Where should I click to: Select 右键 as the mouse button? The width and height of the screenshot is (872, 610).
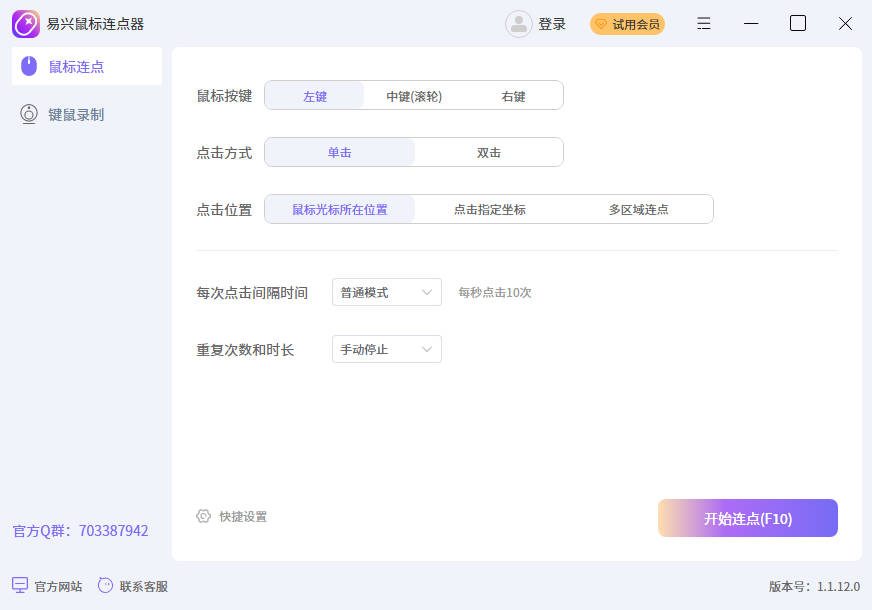(x=513, y=96)
